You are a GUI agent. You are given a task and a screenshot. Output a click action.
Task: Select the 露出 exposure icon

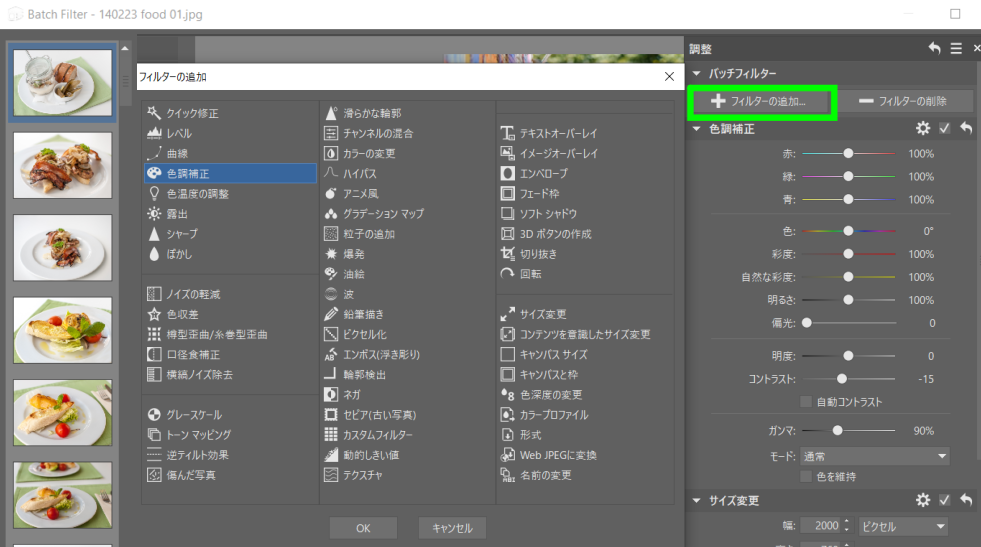(x=154, y=213)
